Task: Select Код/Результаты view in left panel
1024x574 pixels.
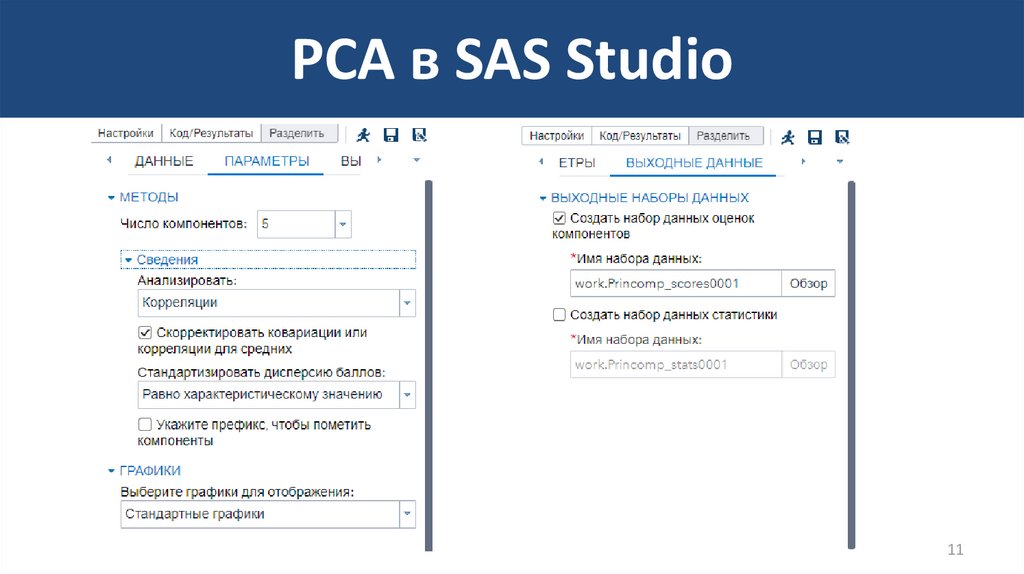Action: pos(211,133)
